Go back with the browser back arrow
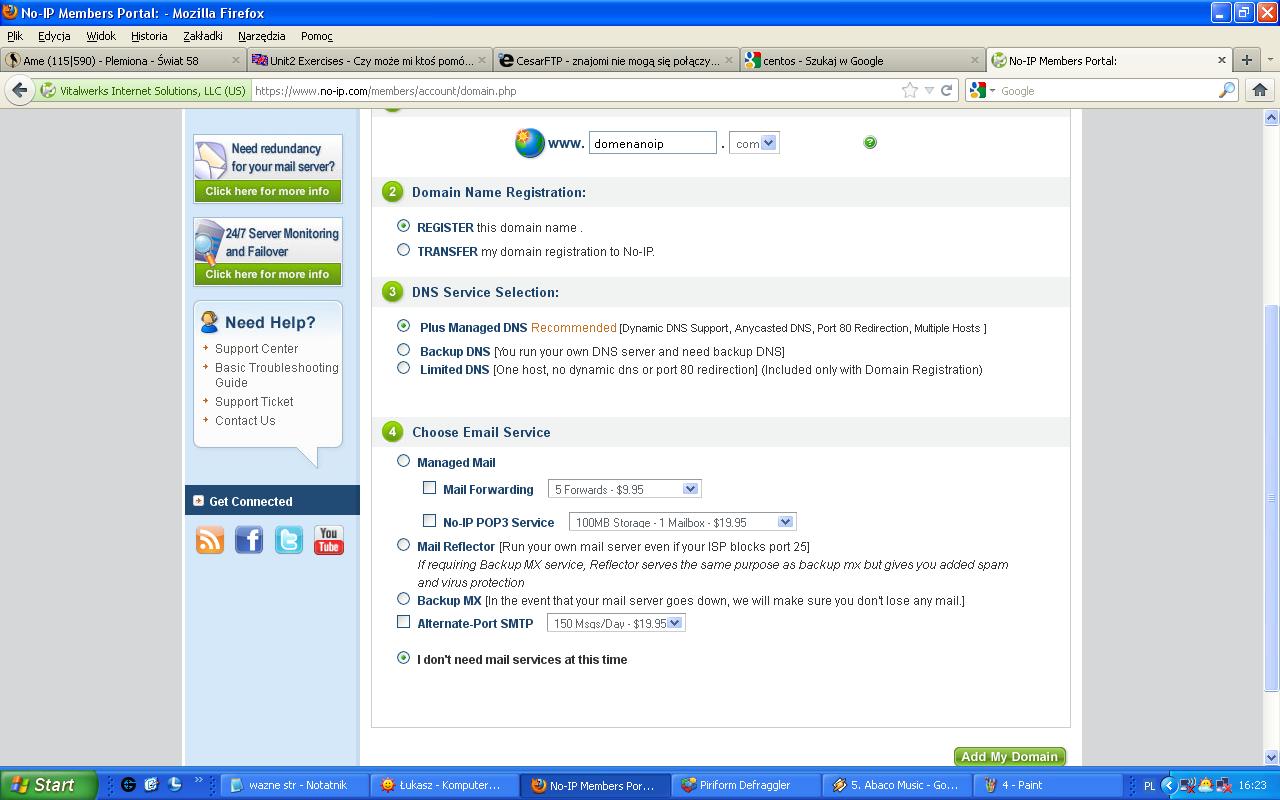This screenshot has width=1280, height=800. pyautogui.click(x=19, y=90)
